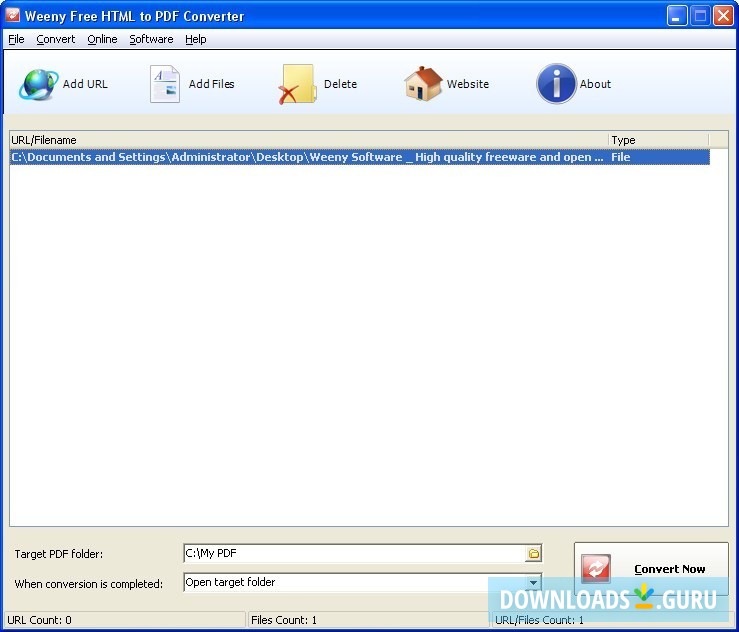Open the Website house icon
This screenshot has height=632, width=739.
[x=423, y=83]
